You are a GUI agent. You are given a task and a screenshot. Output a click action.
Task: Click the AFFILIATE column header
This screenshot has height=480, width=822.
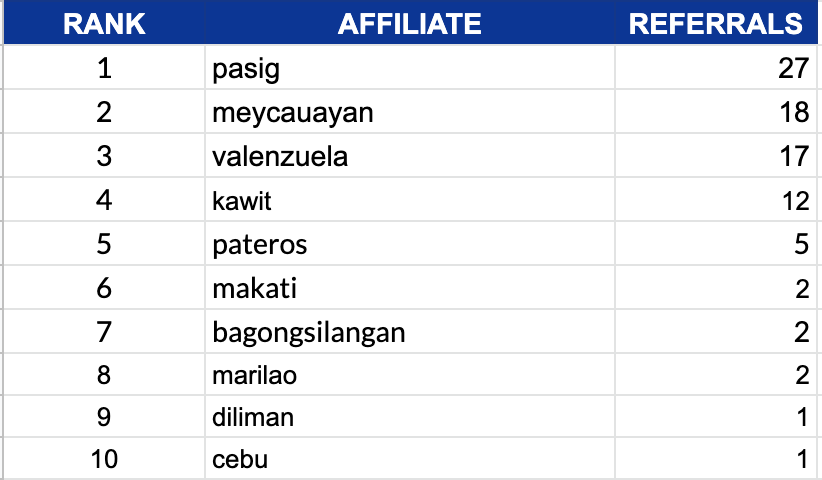409,24
